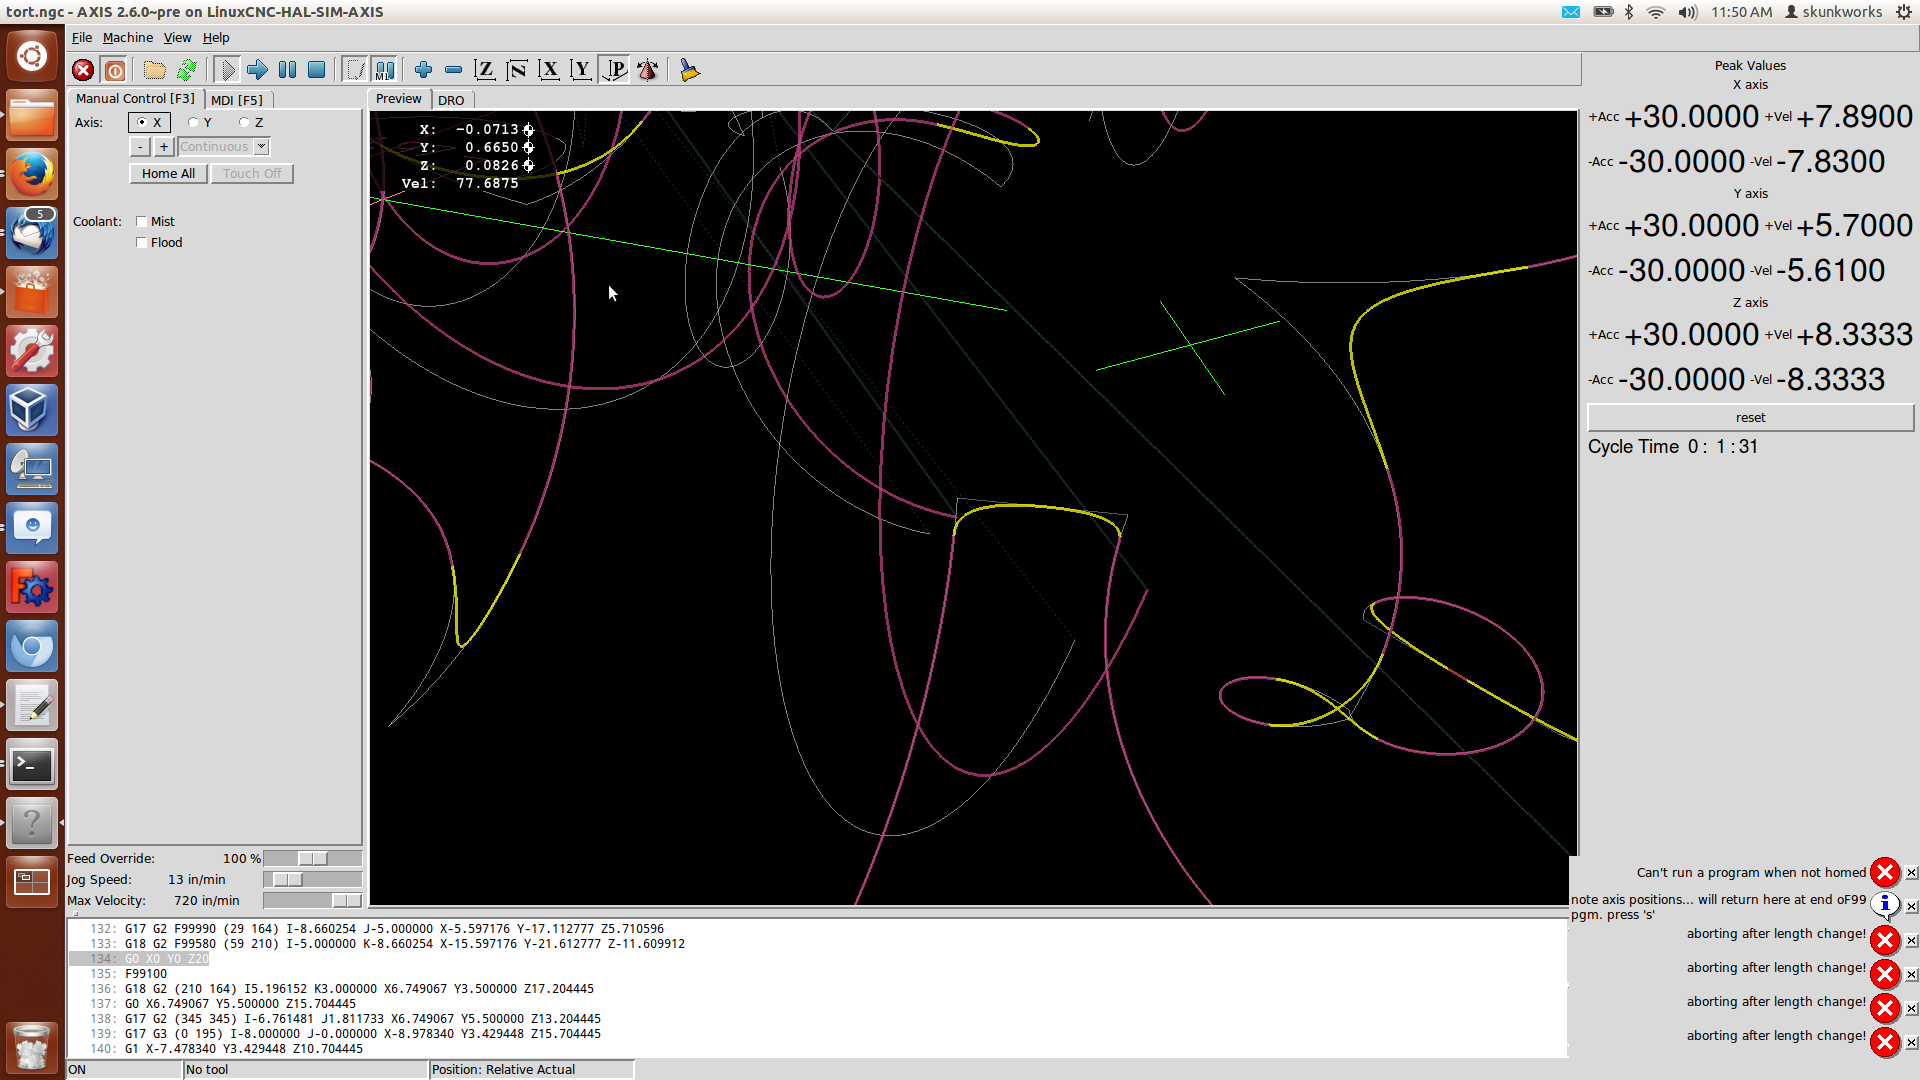Zoom out of the preview
The image size is (1920, 1080).
(453, 70)
